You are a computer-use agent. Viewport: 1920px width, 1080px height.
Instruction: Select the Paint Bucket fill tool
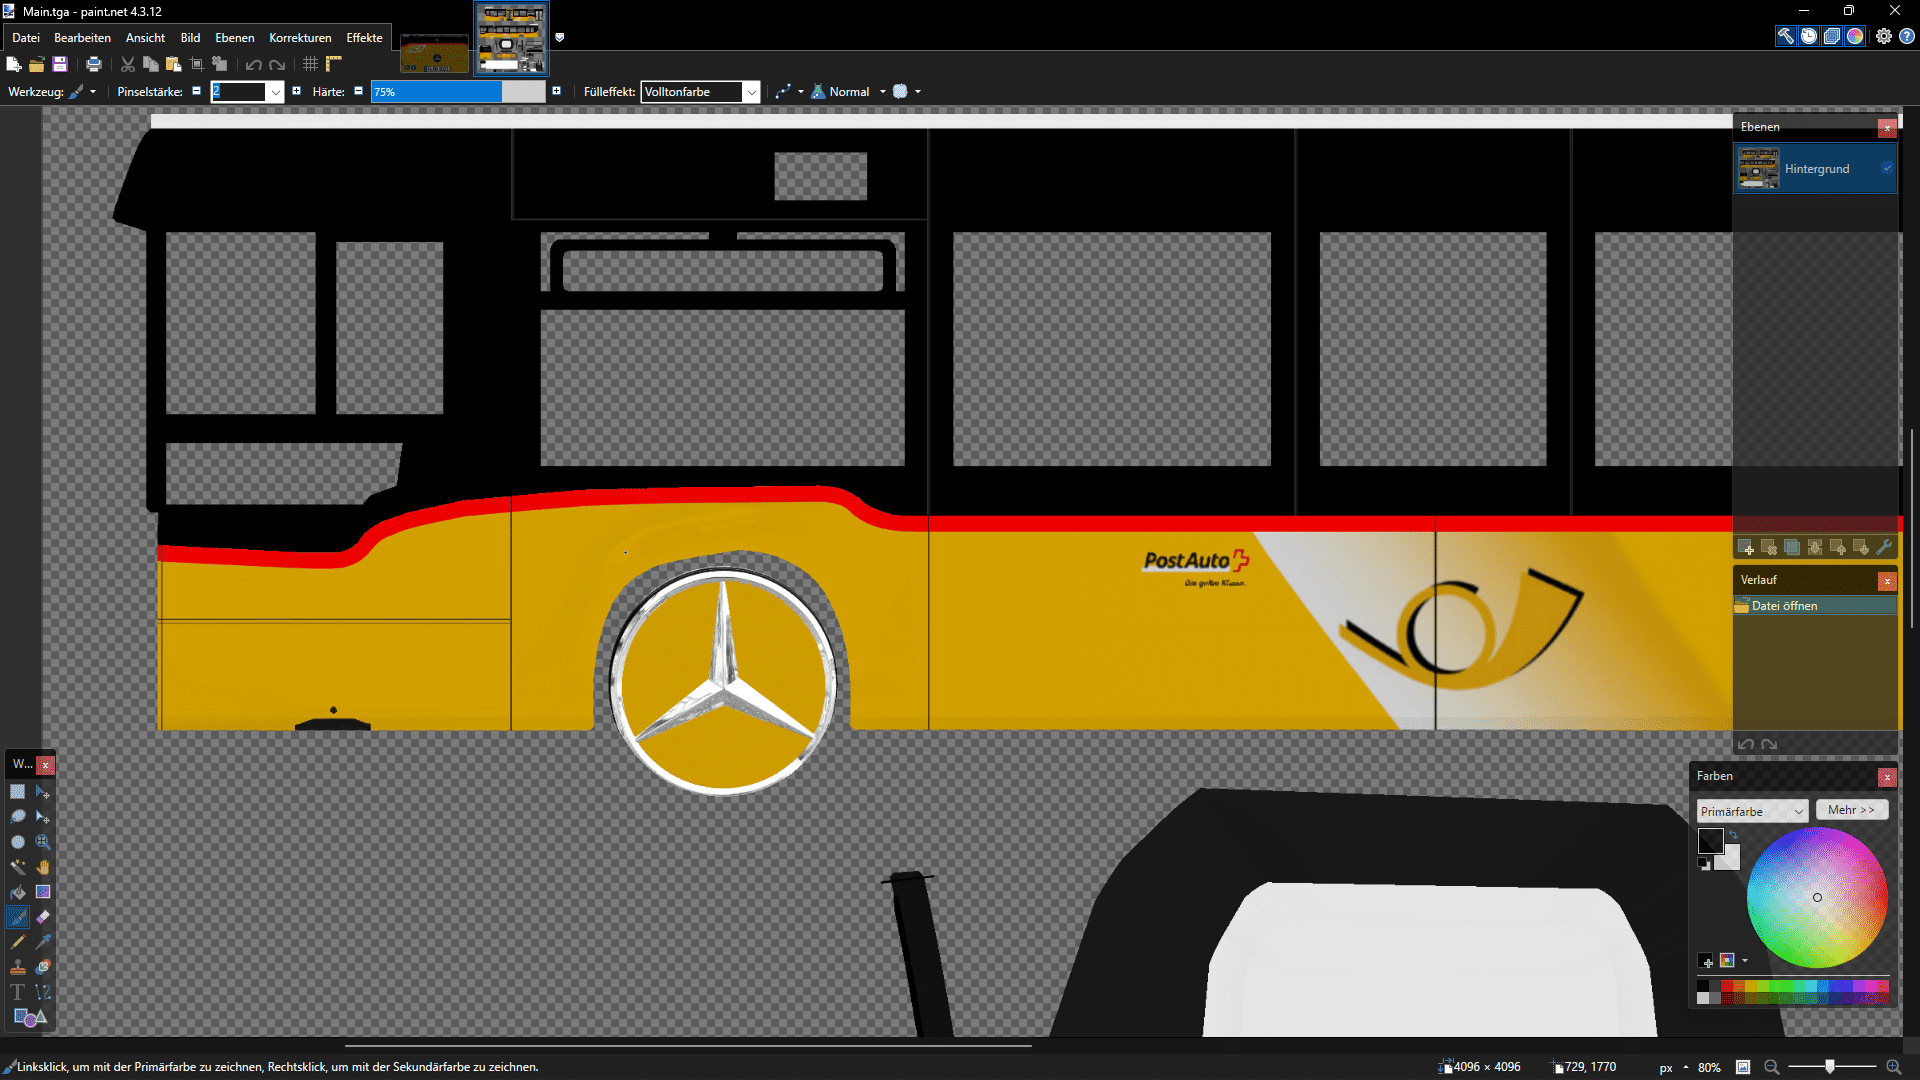(x=18, y=892)
